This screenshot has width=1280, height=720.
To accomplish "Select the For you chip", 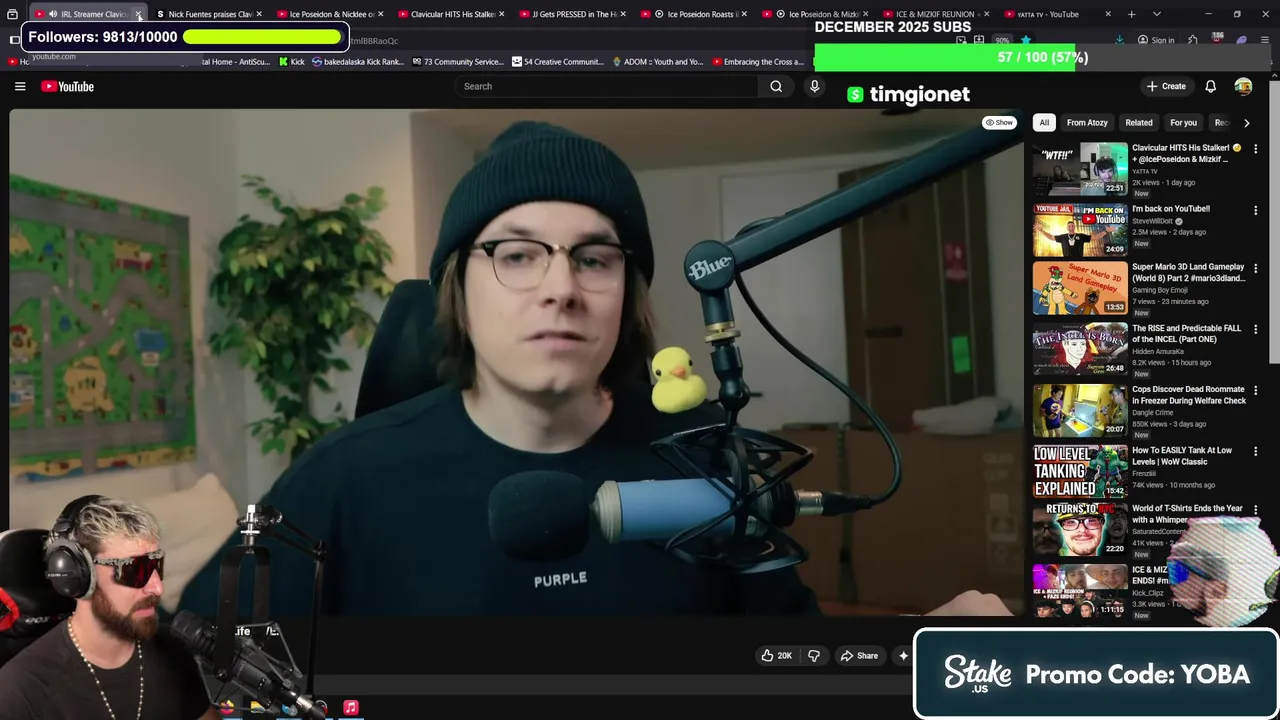I will [x=1183, y=123].
